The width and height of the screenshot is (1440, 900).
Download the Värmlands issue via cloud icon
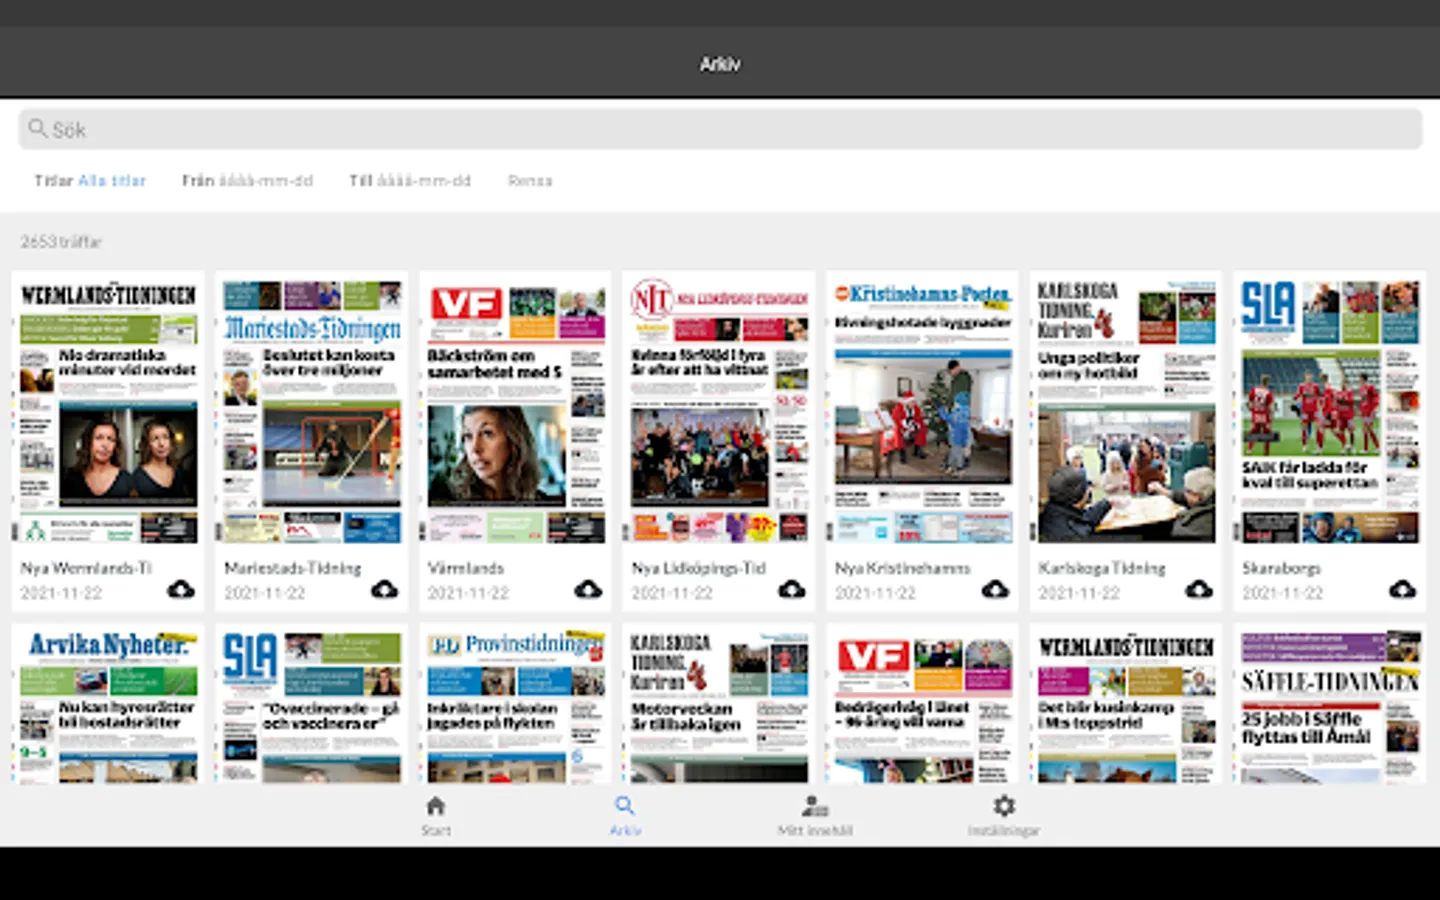(x=588, y=589)
